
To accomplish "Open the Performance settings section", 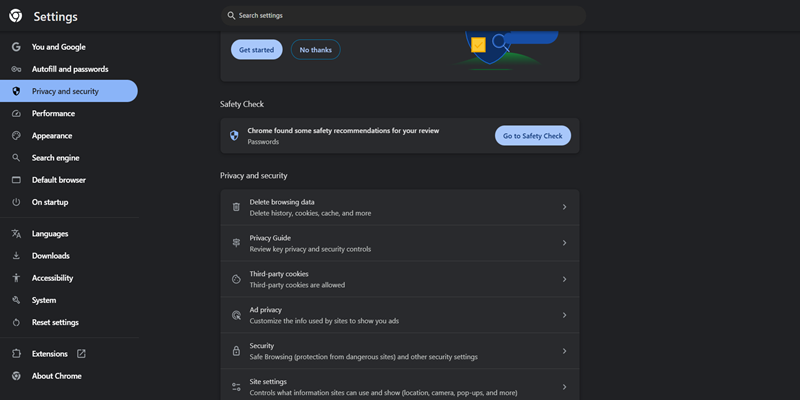I will click(53, 113).
